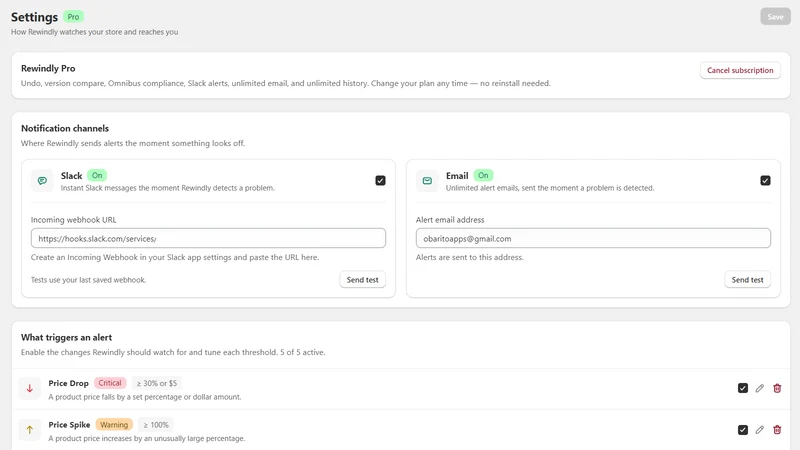
Task: Click the Email On status badge
Action: (x=483, y=176)
